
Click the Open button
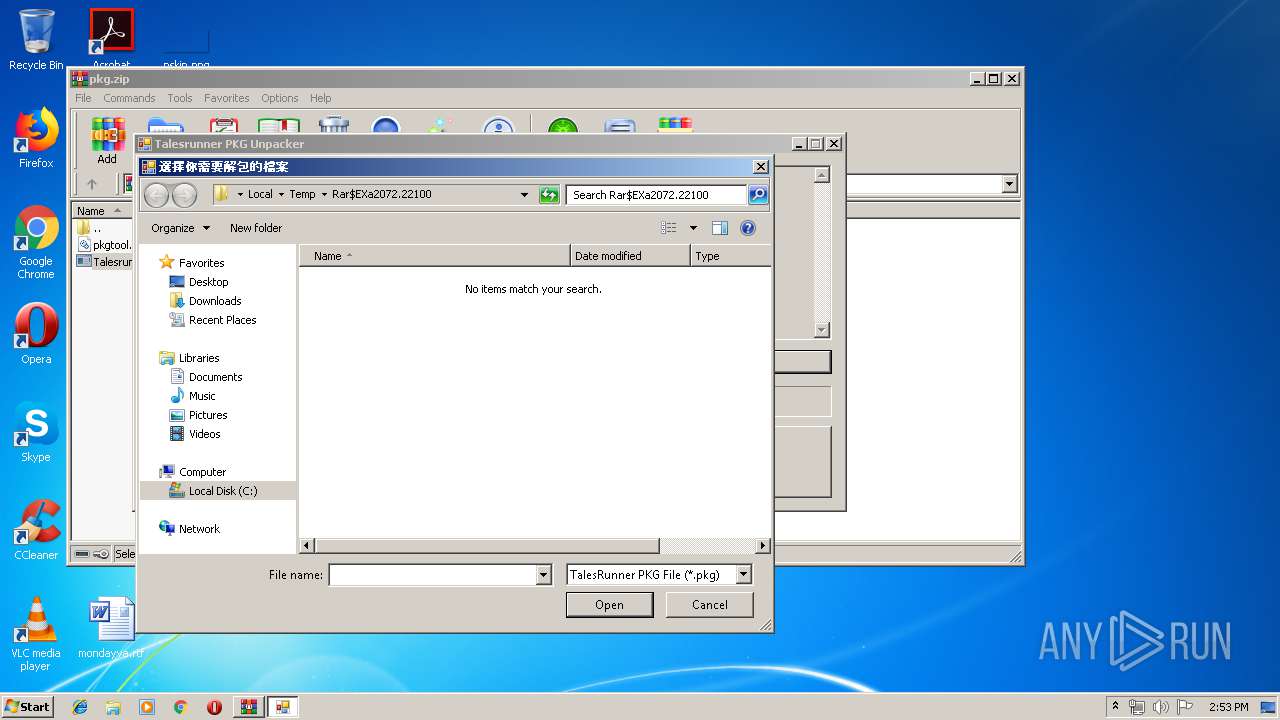point(609,605)
